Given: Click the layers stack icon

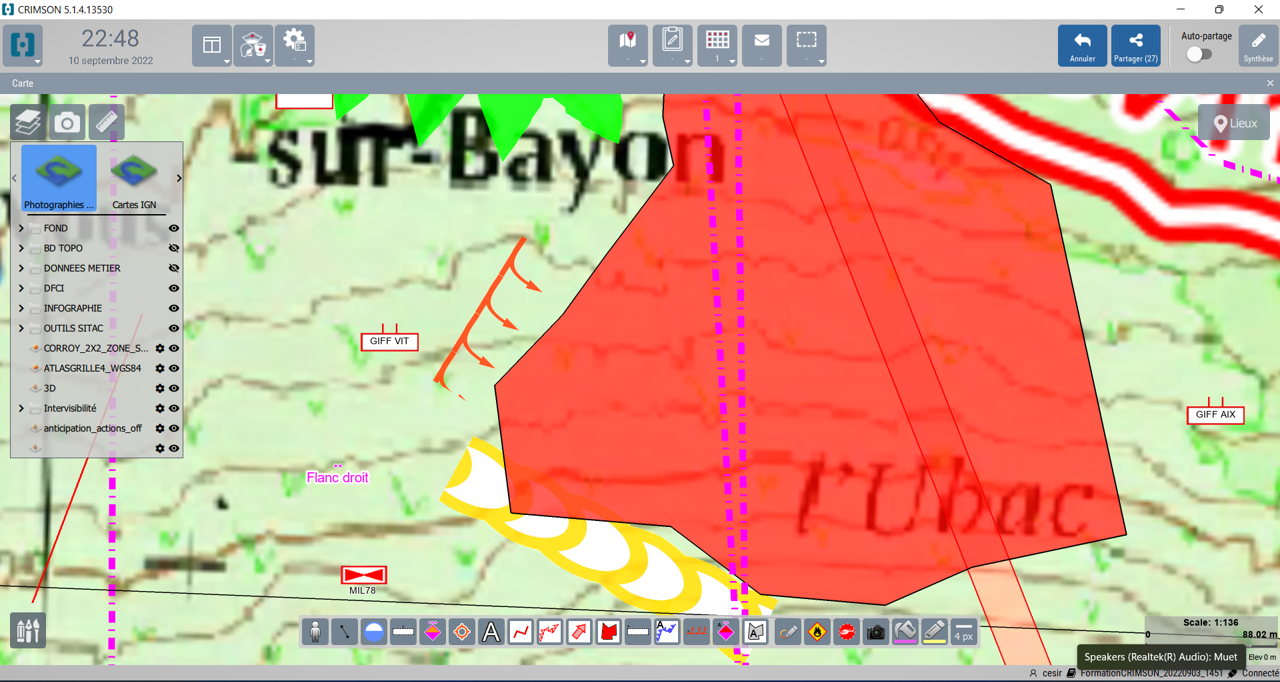Looking at the screenshot, I should pos(28,122).
